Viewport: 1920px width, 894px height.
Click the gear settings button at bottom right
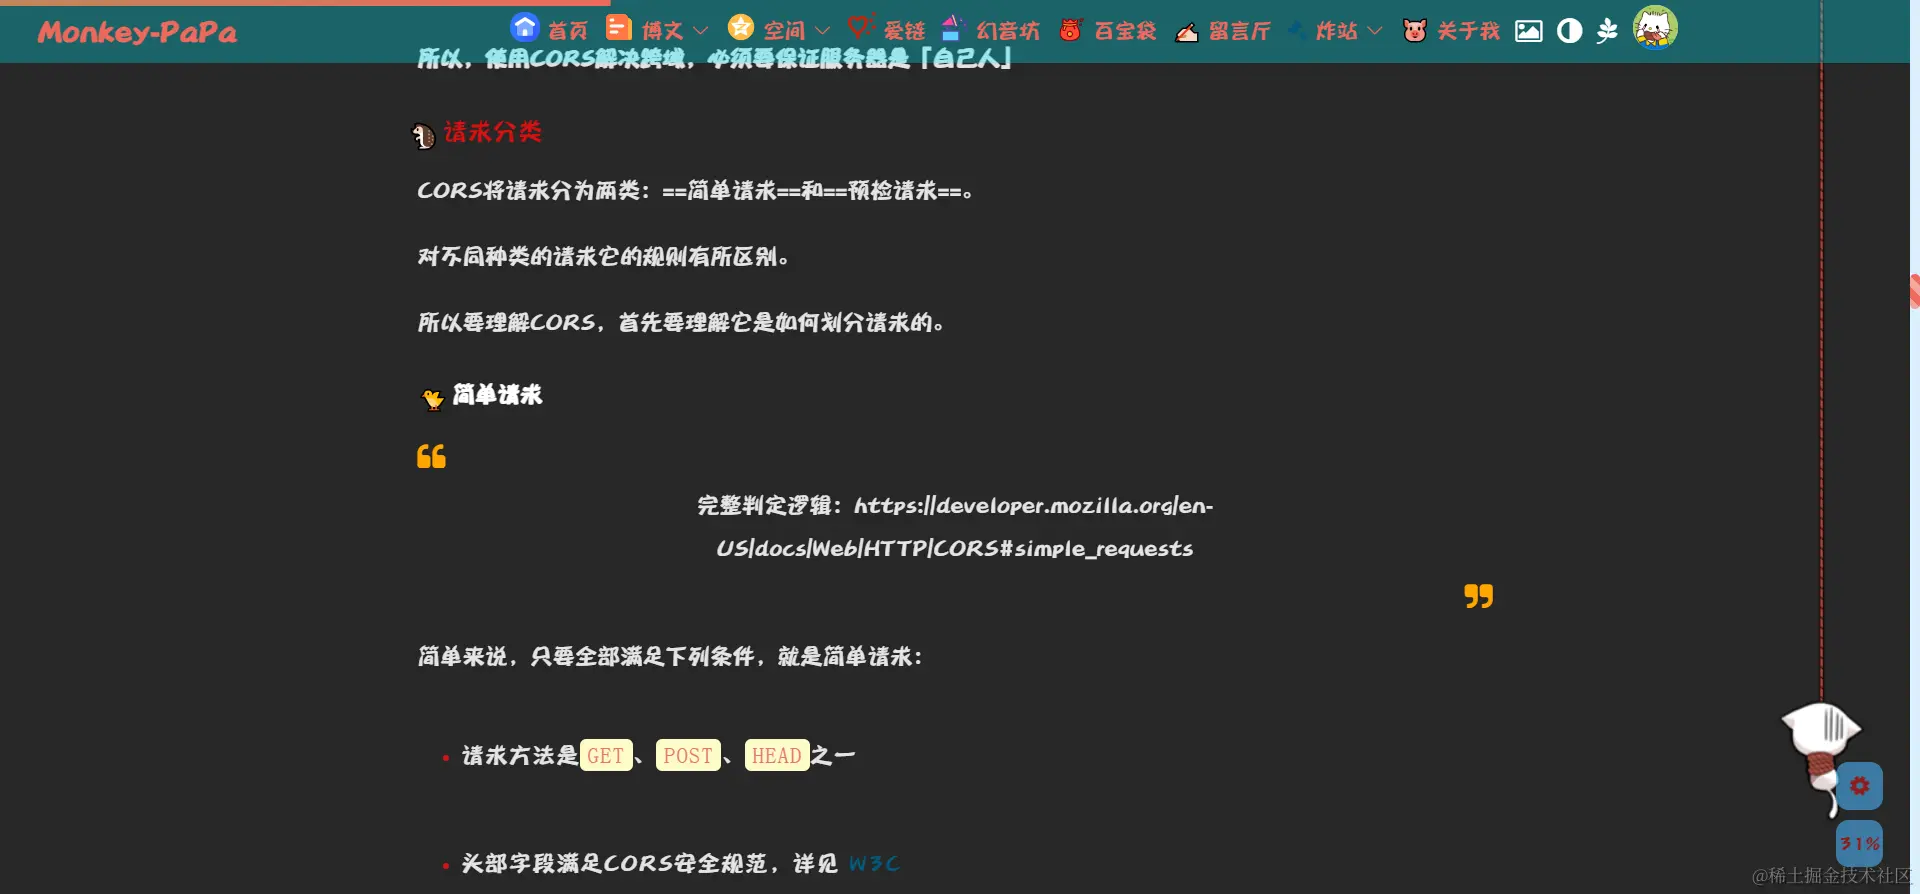click(1860, 786)
